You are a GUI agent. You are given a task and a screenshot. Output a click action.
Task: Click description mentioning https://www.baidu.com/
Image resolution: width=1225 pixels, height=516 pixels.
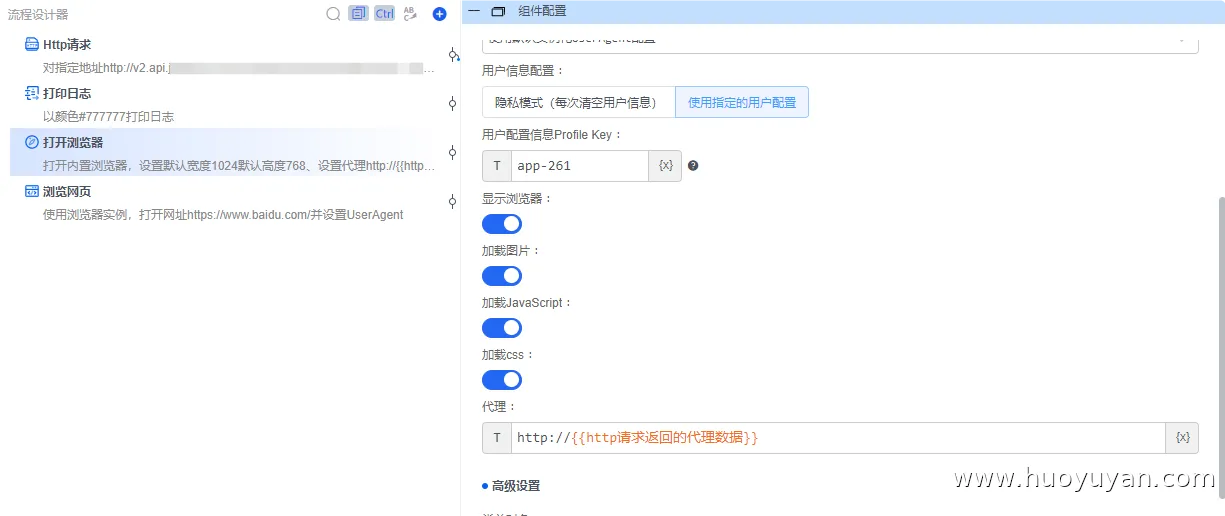223,215
